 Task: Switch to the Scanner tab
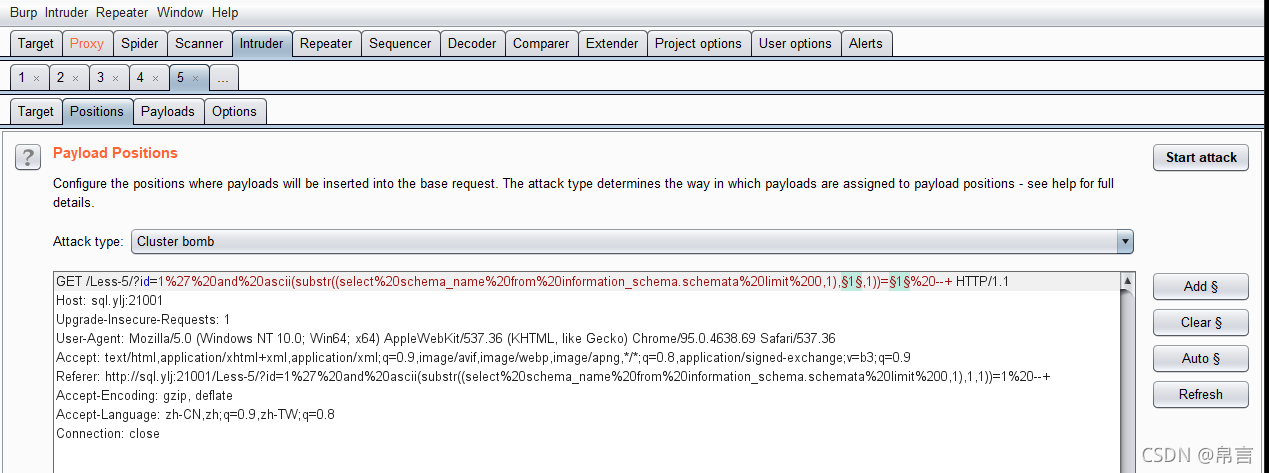[x=199, y=43]
